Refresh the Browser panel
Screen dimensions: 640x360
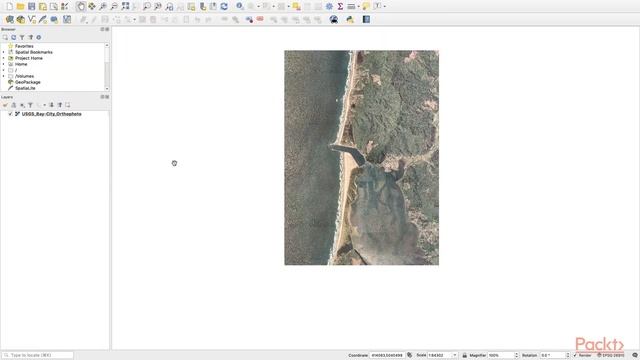pyautogui.click(x=13, y=37)
